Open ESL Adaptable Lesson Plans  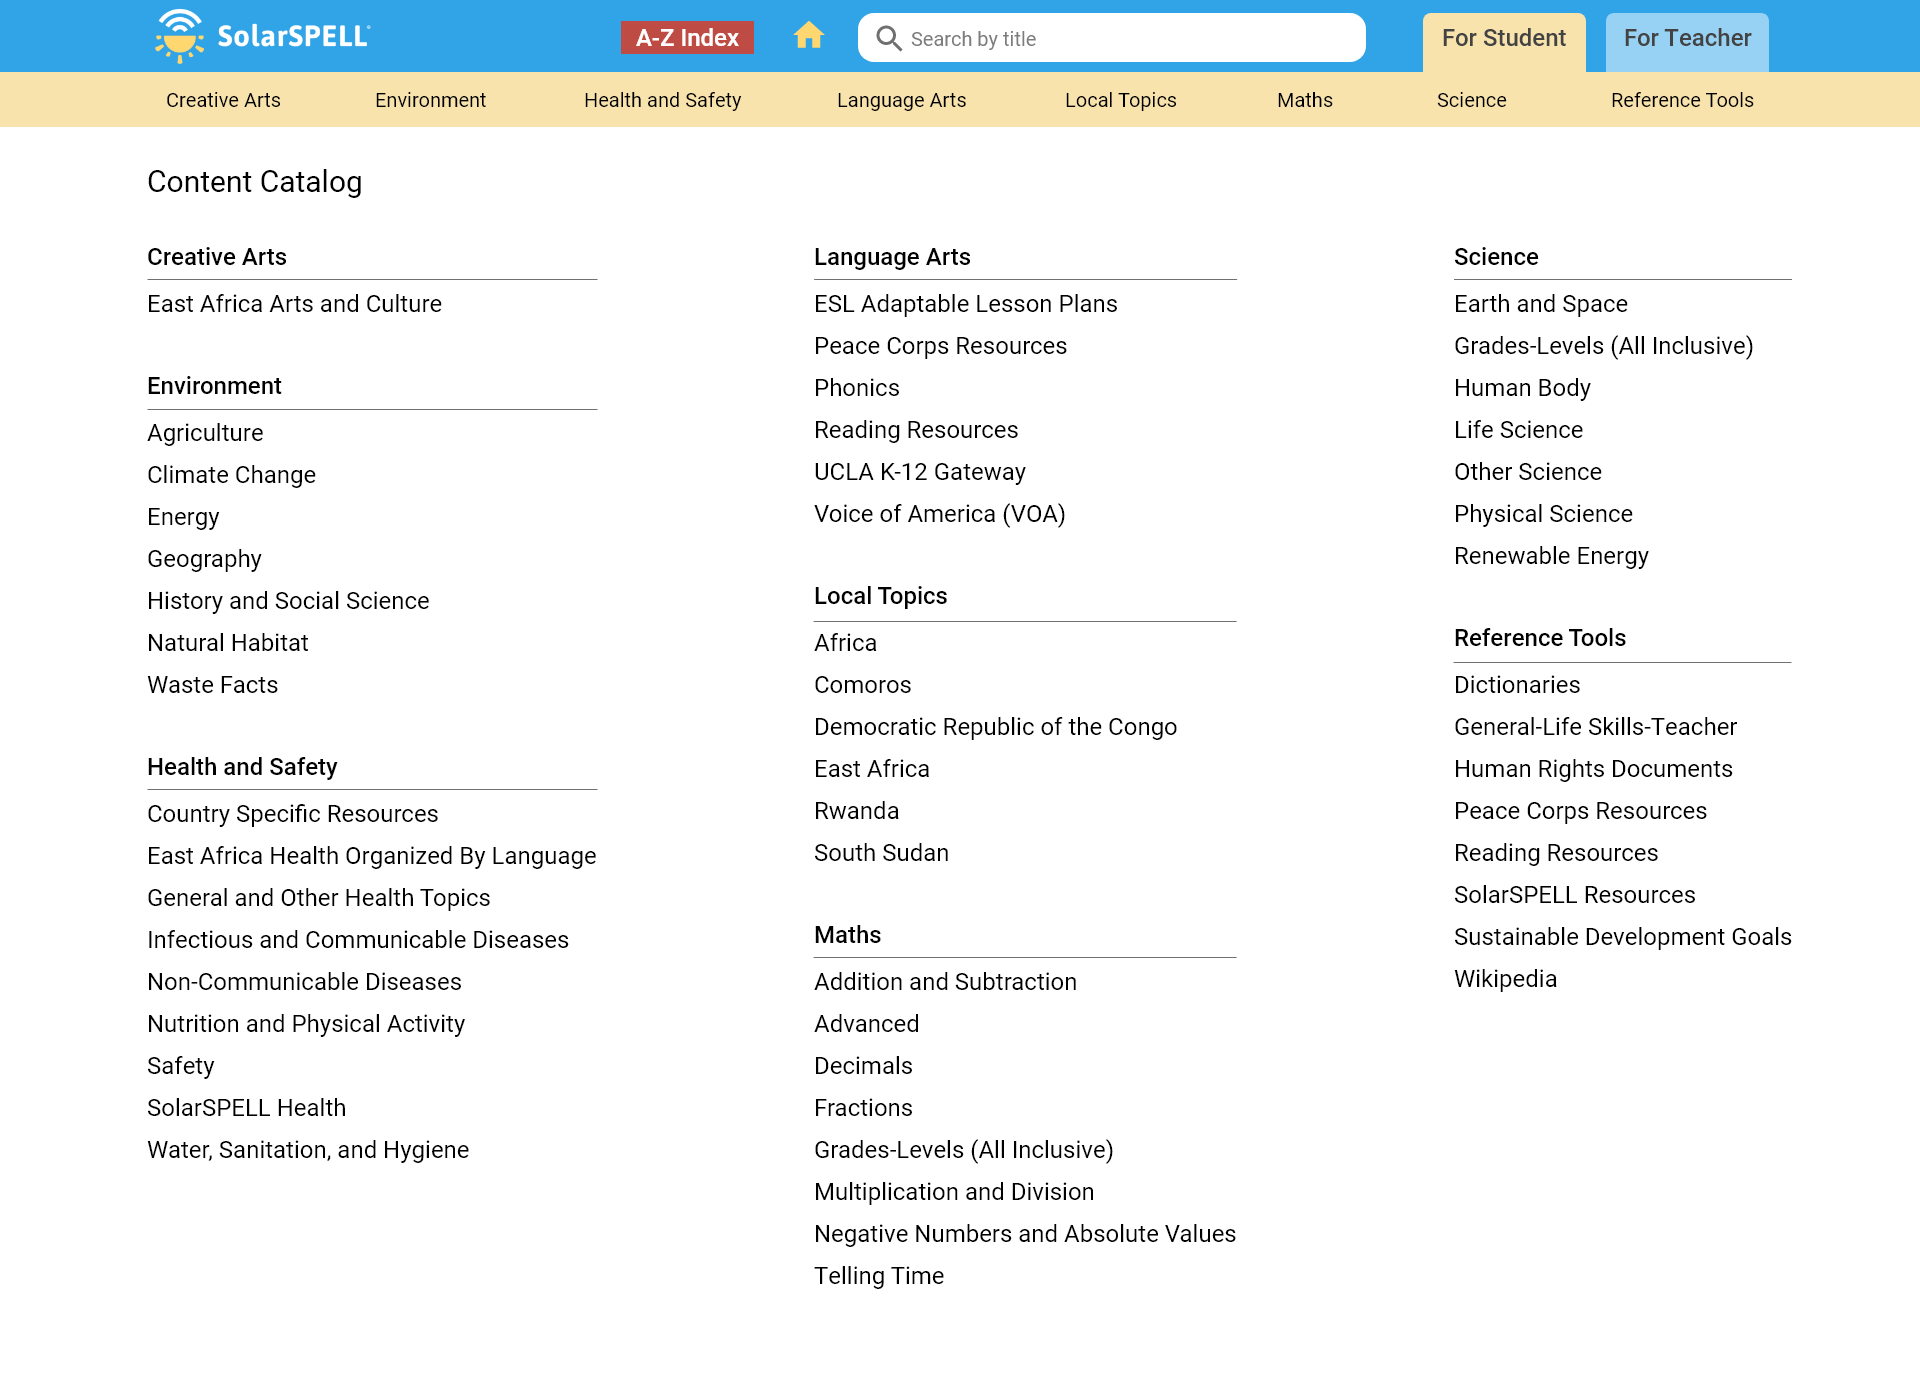[965, 304]
